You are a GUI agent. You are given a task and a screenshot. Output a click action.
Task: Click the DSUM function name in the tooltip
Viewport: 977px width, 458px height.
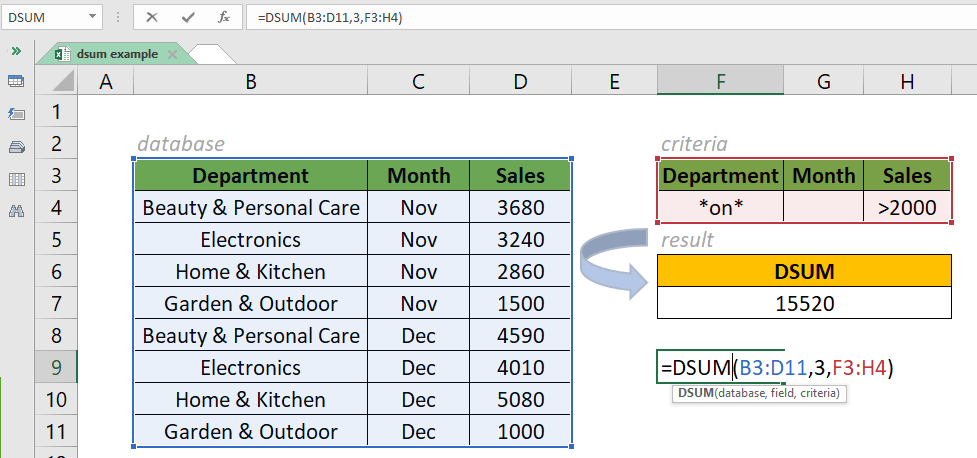[696, 393]
